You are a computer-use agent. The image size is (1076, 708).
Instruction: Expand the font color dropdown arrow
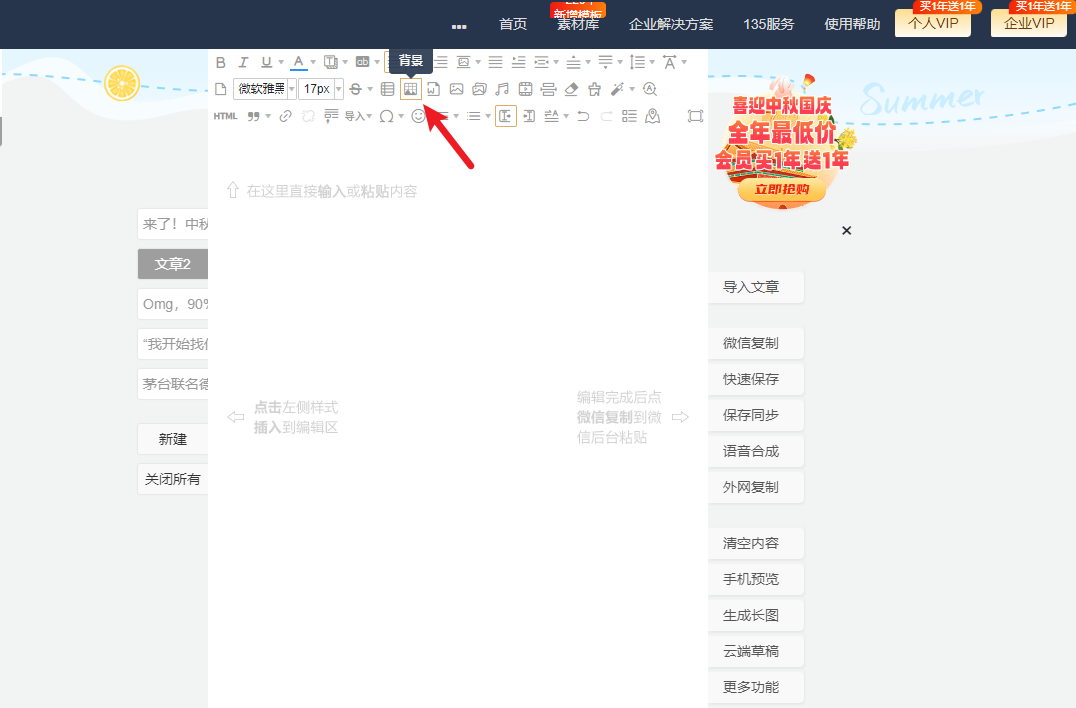(313, 62)
